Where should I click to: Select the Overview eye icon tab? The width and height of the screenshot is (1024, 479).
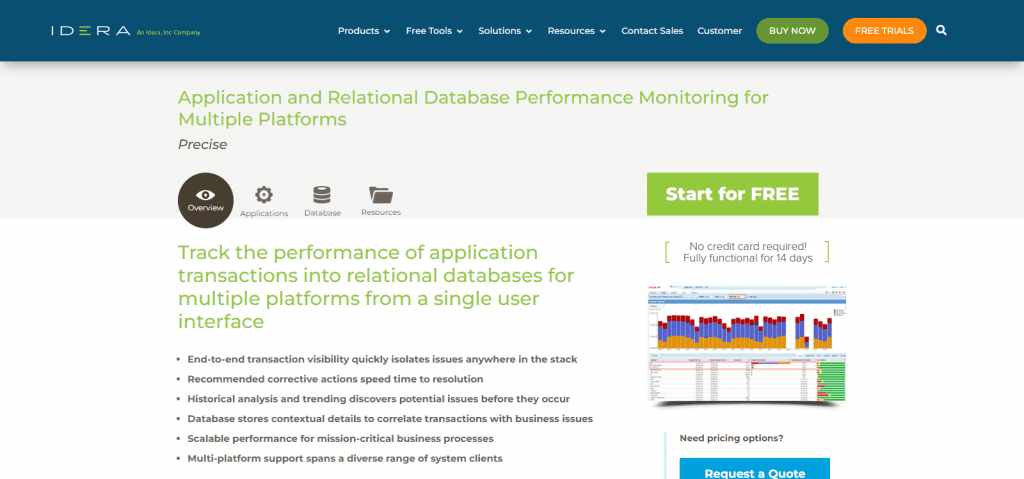click(x=206, y=200)
